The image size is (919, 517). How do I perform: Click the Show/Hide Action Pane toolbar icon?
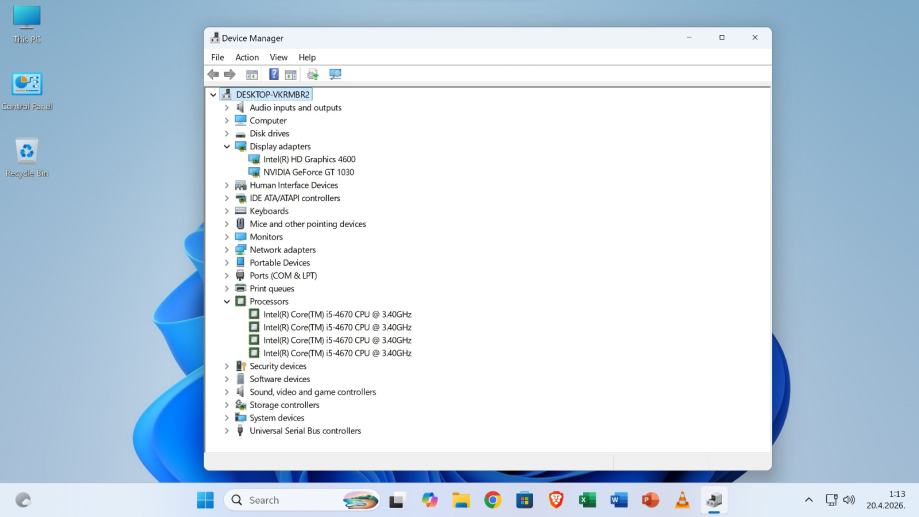coord(291,74)
